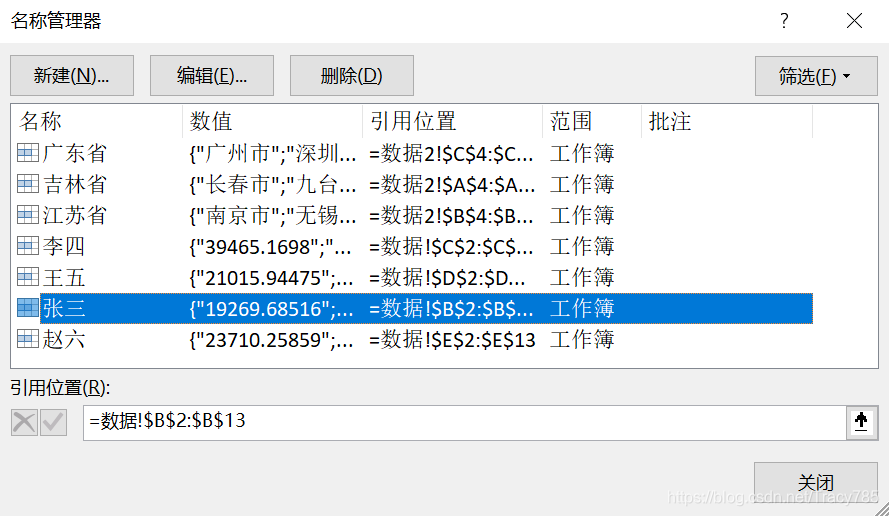This screenshot has height=516, width=889.
Task: Click value {"长春市";"九台... cell
Action: point(273,185)
